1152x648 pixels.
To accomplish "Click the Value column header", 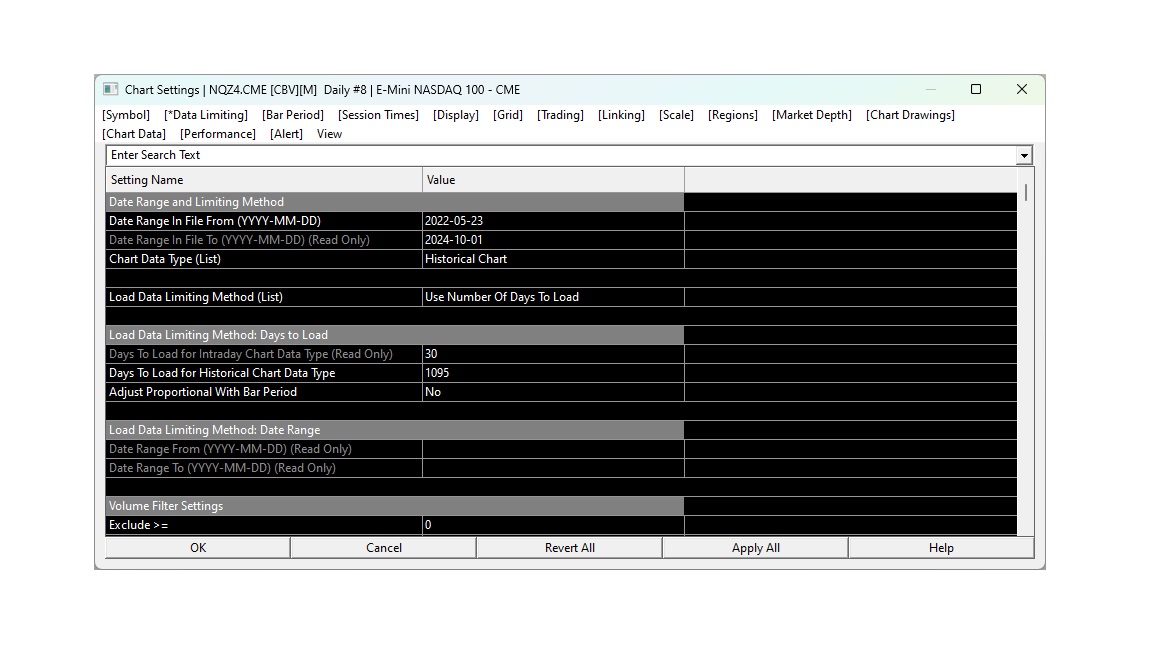I will (553, 180).
